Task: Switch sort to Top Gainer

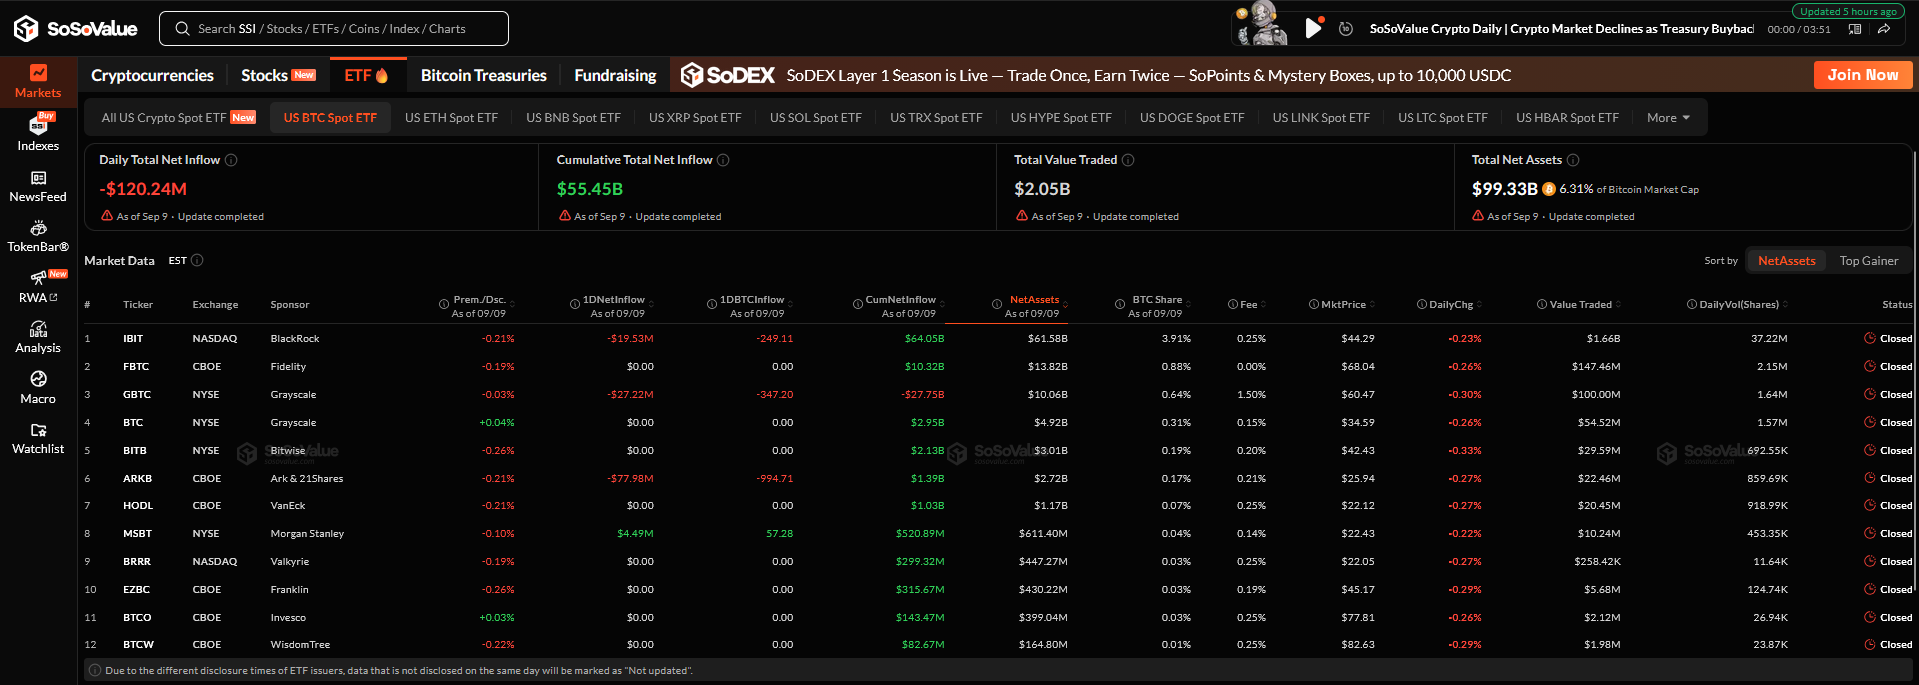Action: (x=1868, y=260)
